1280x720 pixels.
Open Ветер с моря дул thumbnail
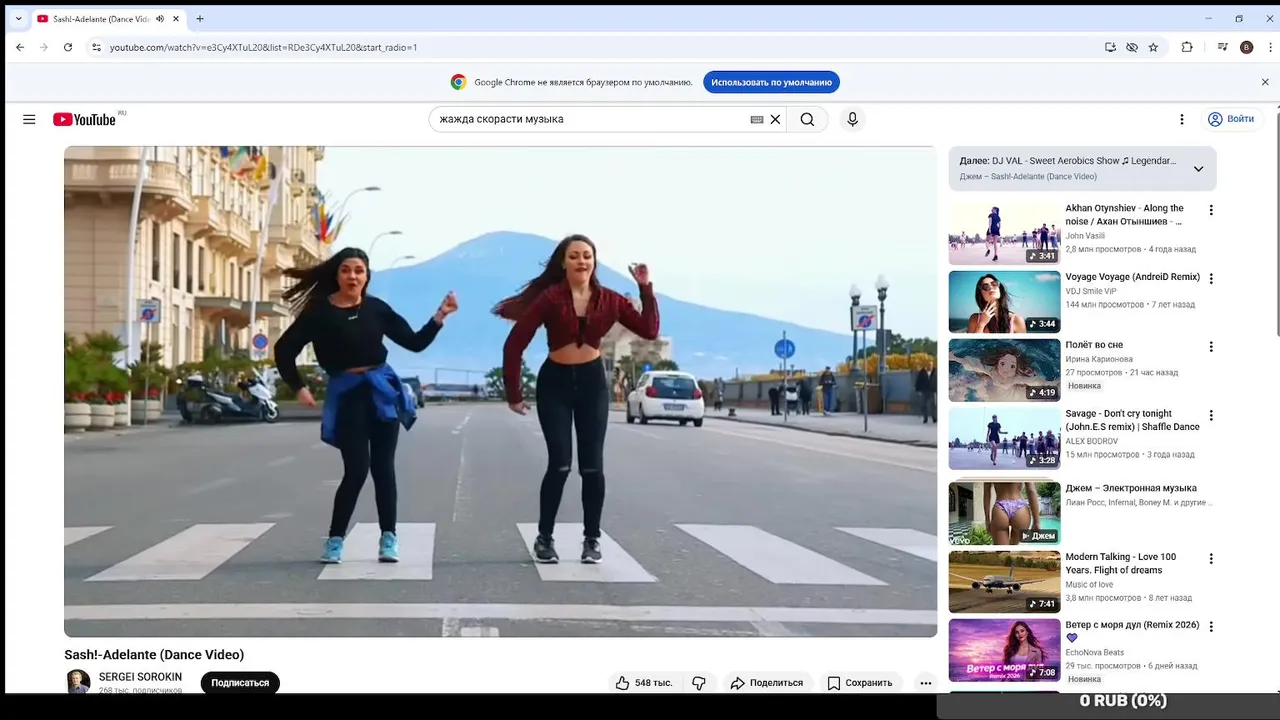[1004, 650]
